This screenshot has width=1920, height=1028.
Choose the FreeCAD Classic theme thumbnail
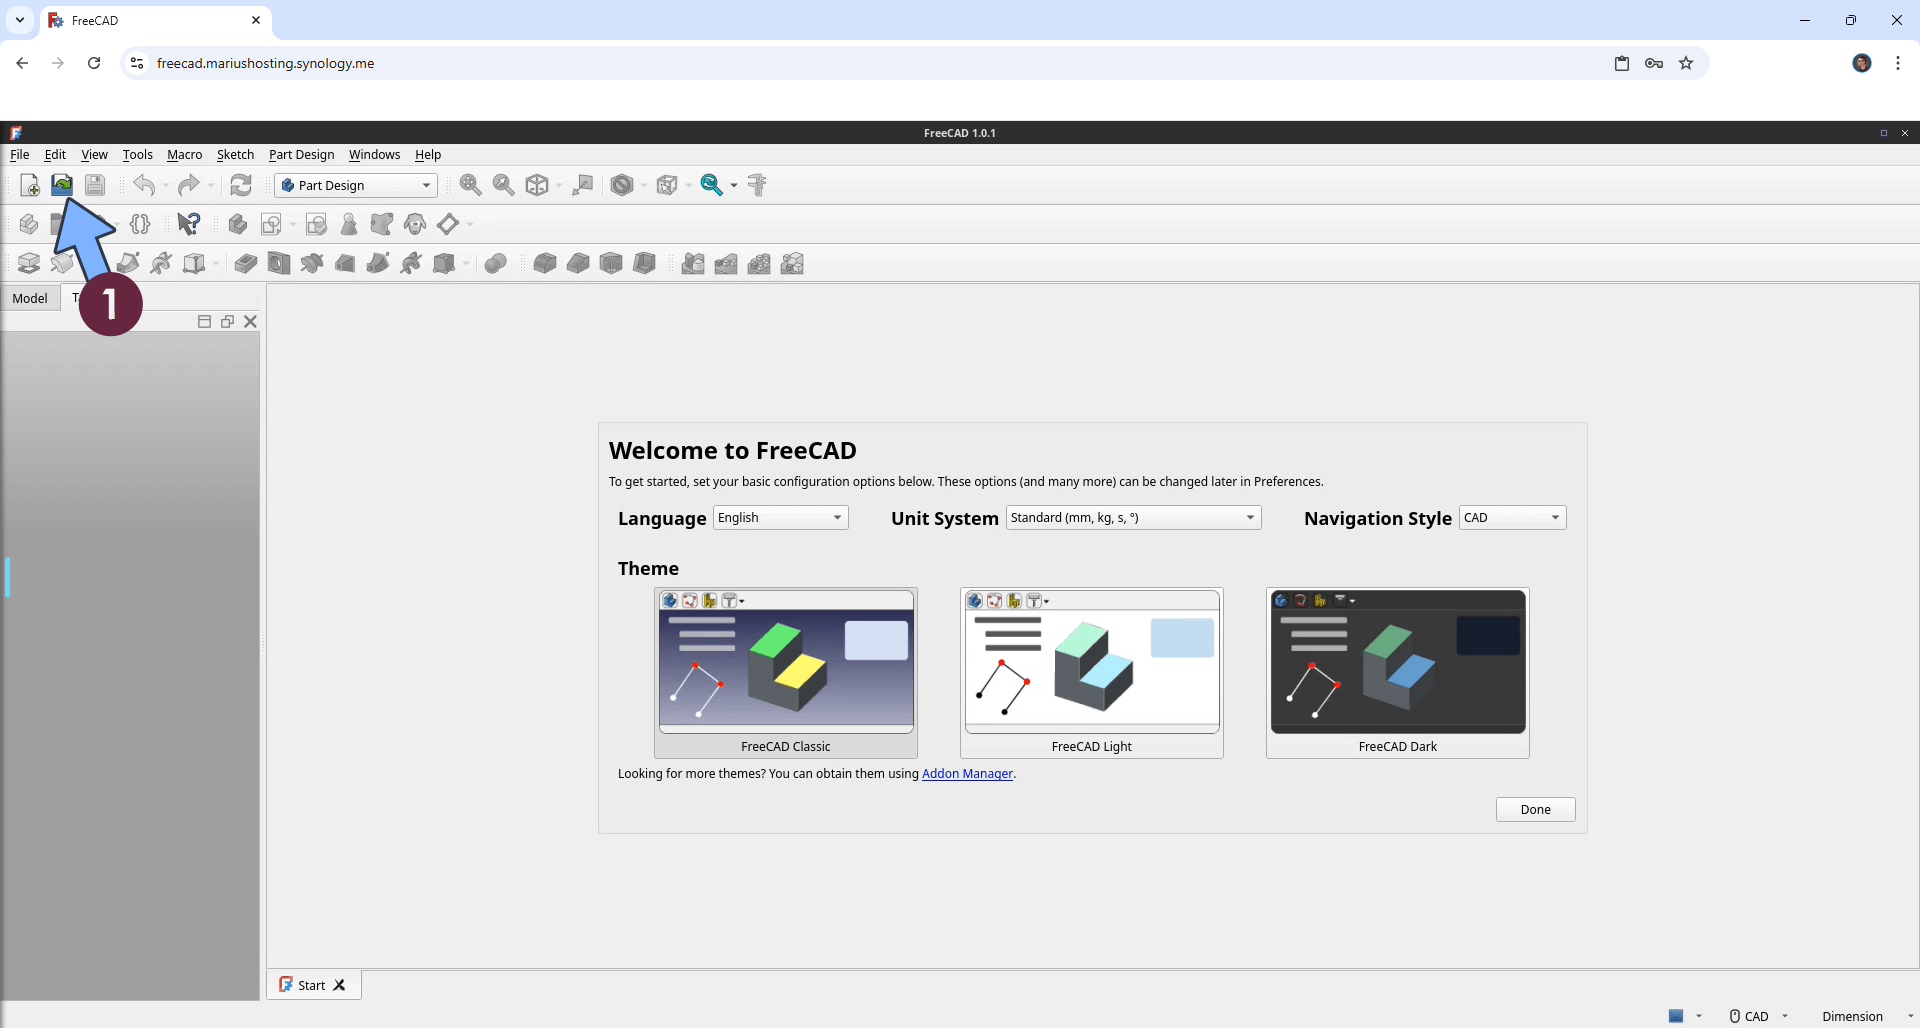tap(786, 672)
